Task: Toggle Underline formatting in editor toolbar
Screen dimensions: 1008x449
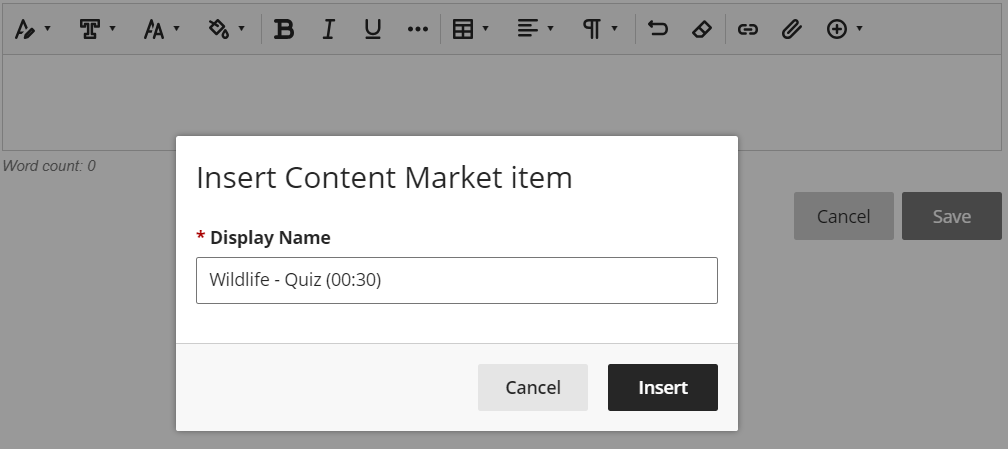Action: [373, 29]
